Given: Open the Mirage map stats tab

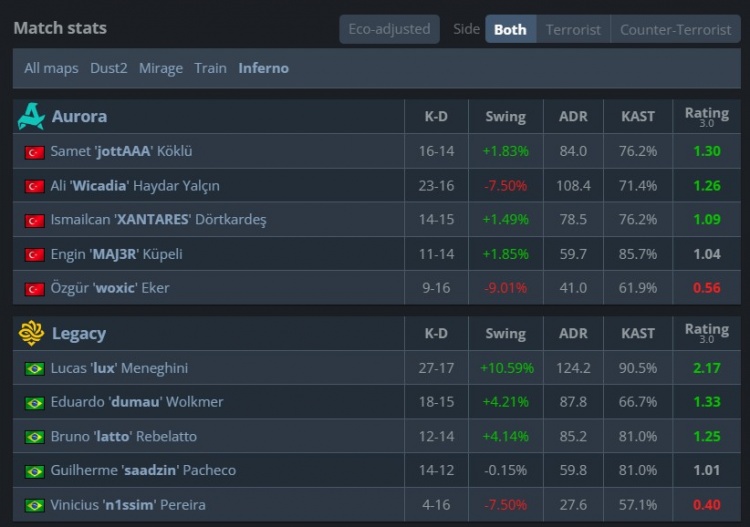Looking at the screenshot, I should 161,68.
